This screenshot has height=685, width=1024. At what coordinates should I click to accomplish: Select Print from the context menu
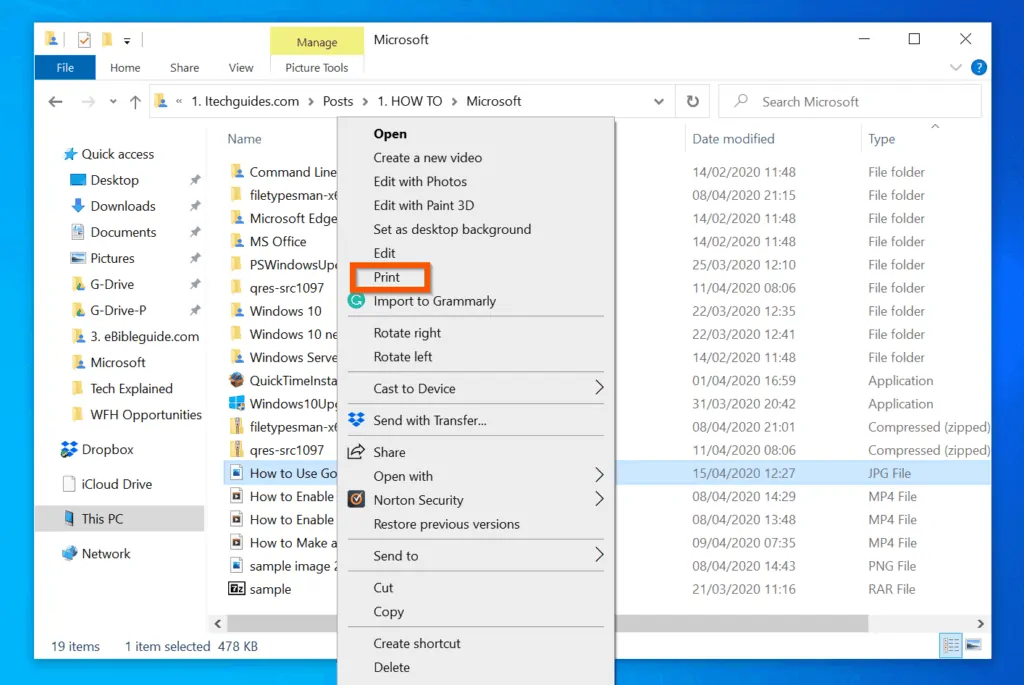coord(389,277)
